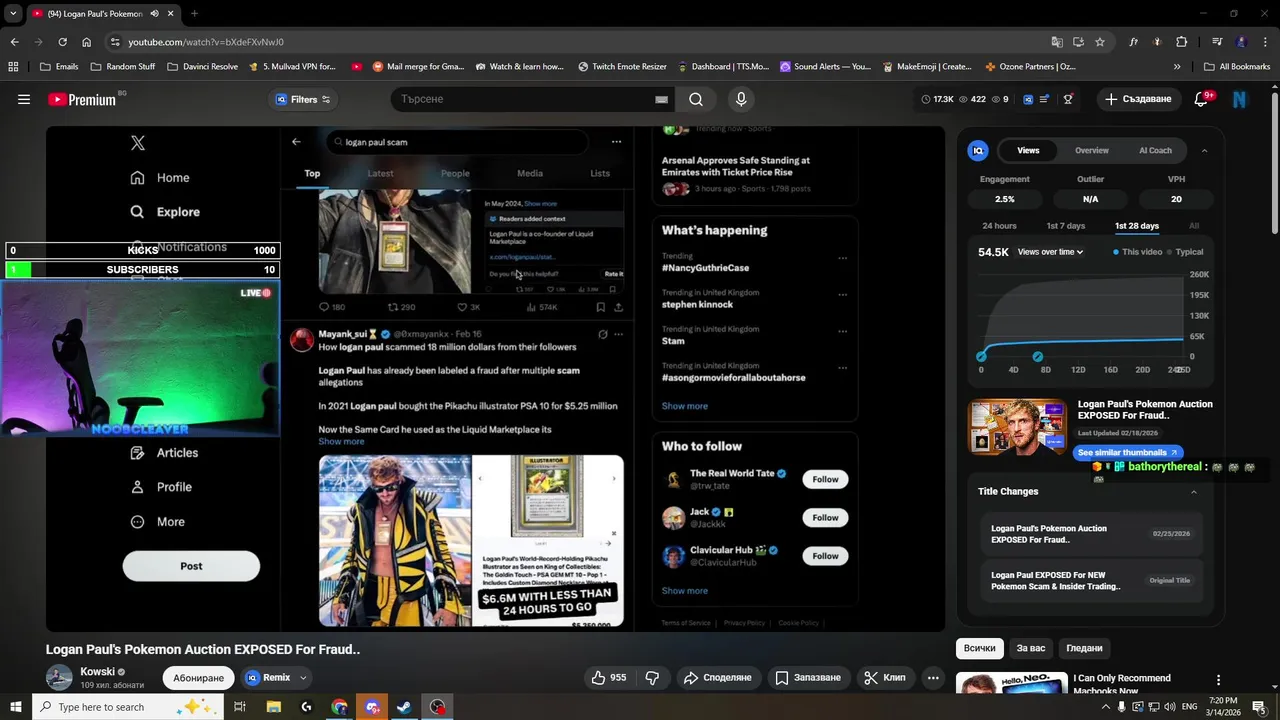
Task: Collapse the Title Changes section
Action: pos(1193,492)
